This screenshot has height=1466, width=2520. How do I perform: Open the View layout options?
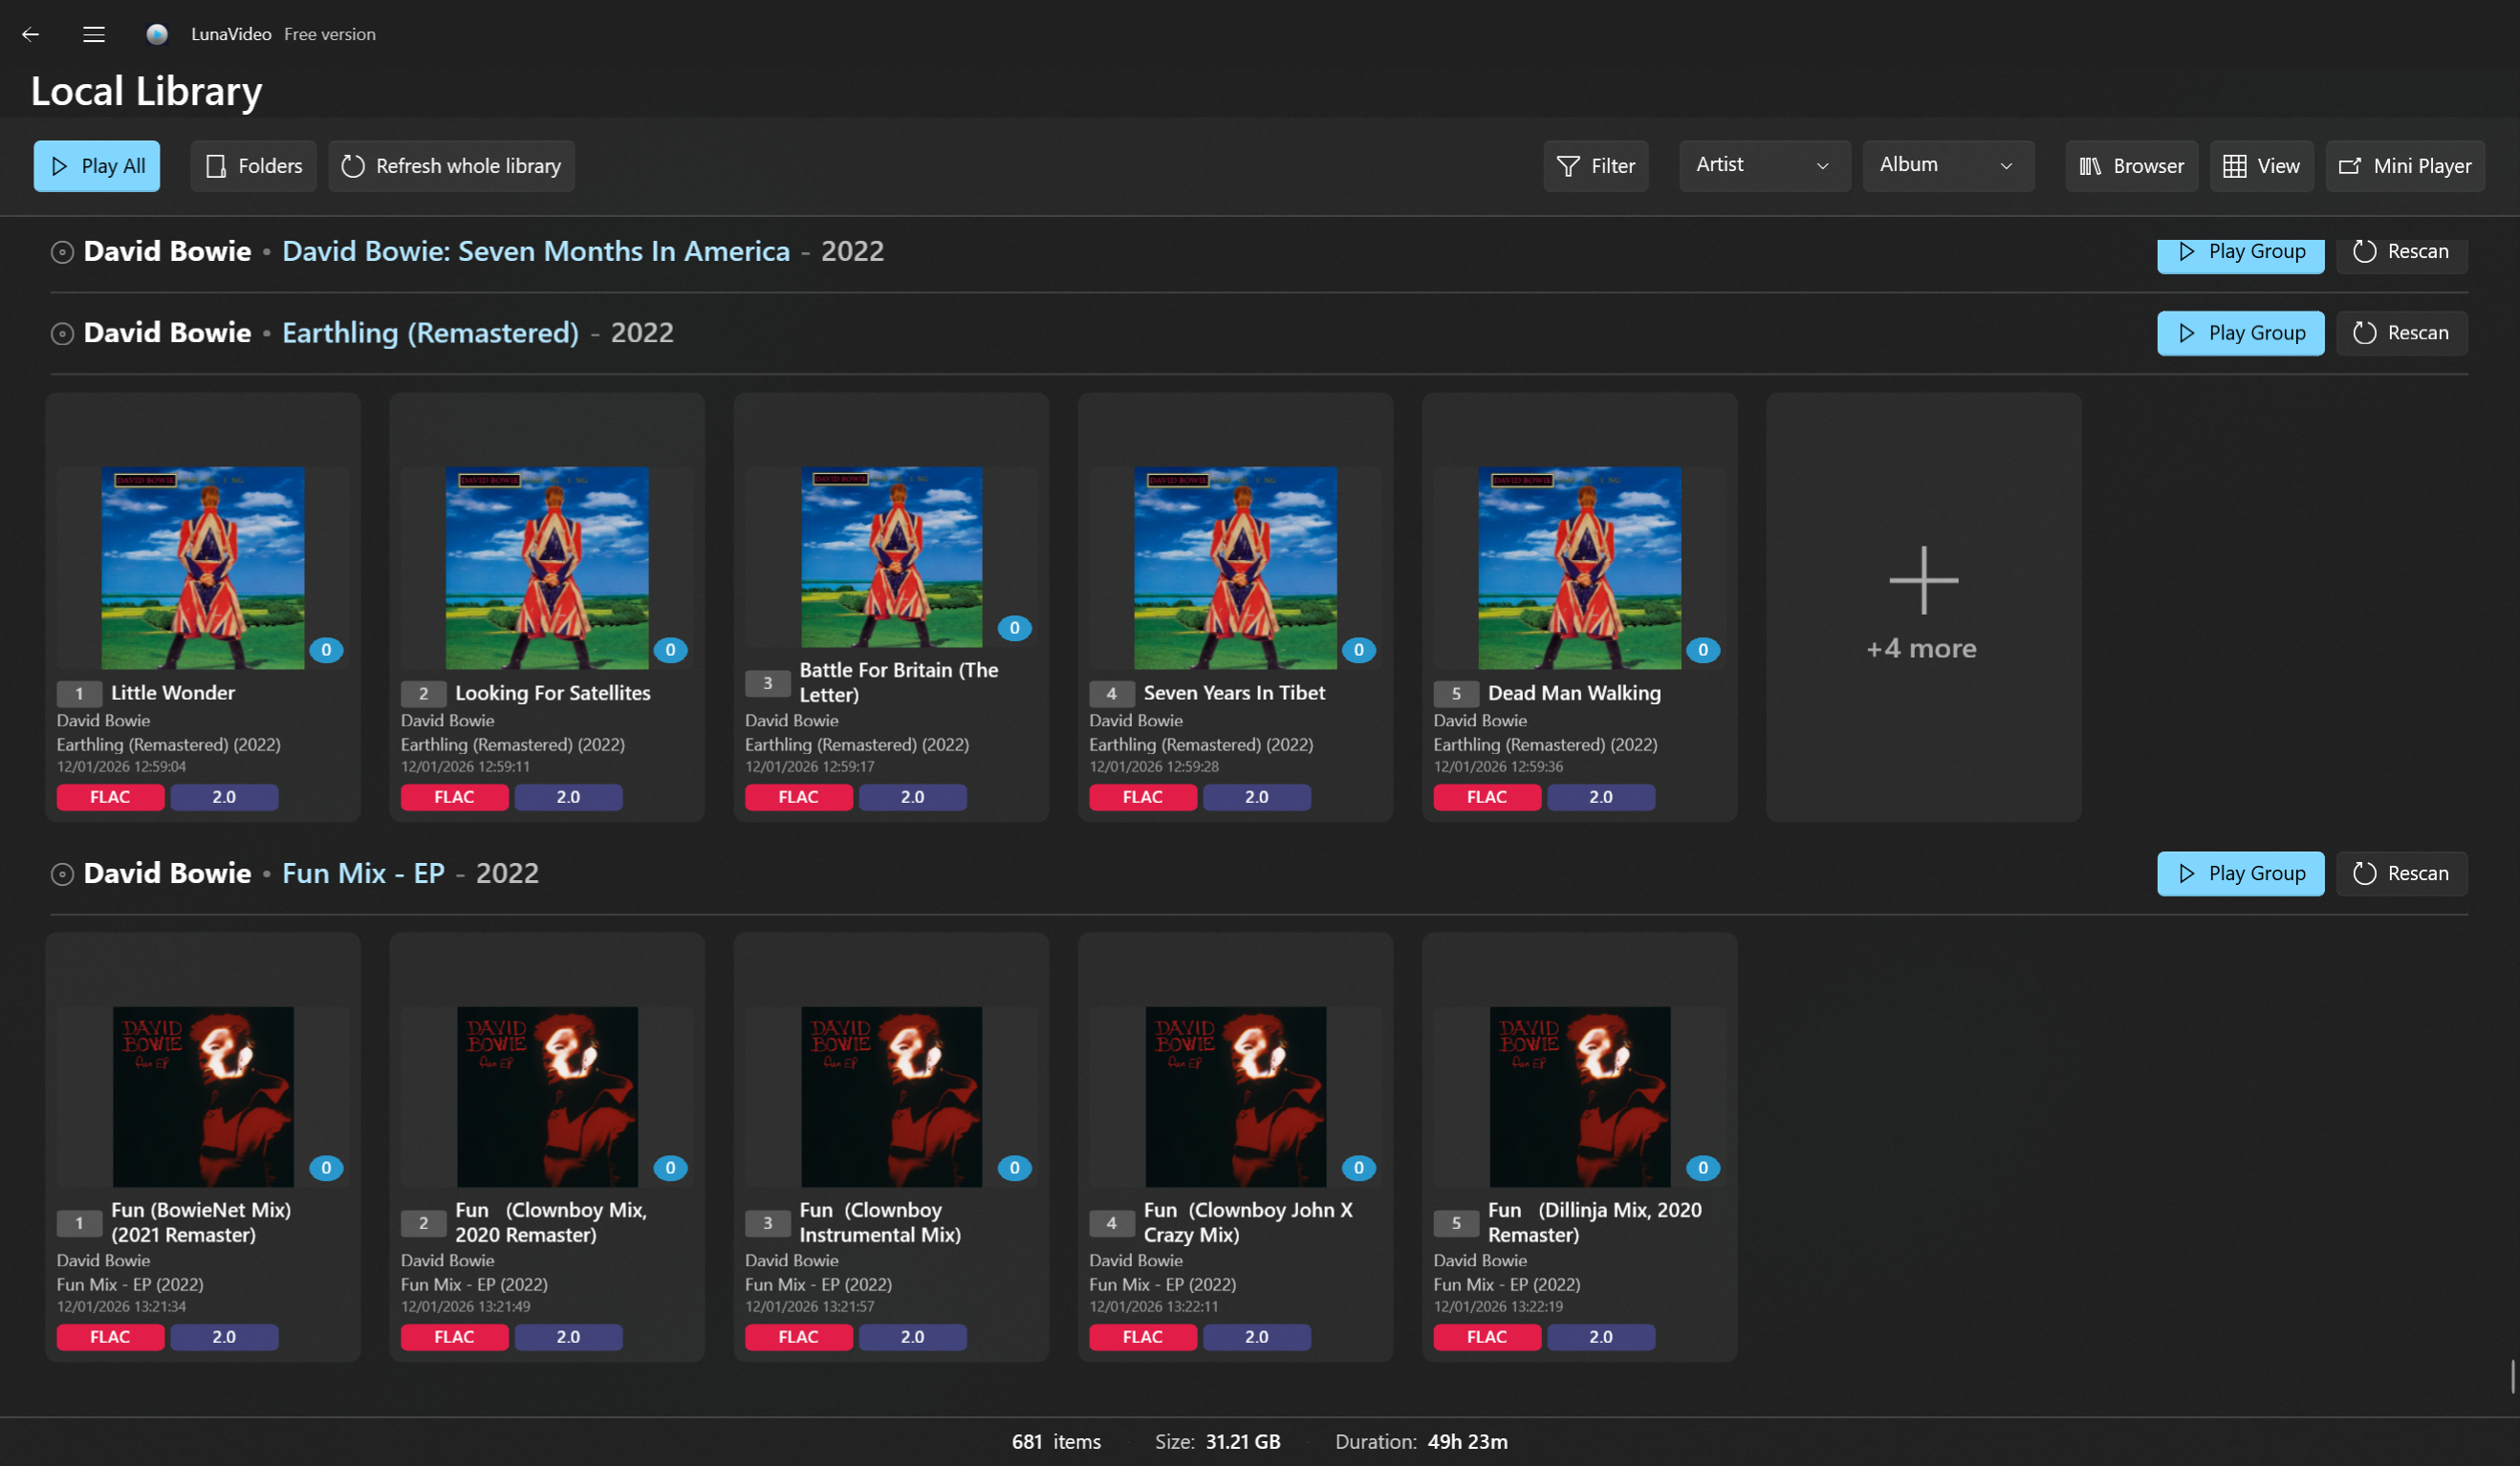(x=2262, y=166)
